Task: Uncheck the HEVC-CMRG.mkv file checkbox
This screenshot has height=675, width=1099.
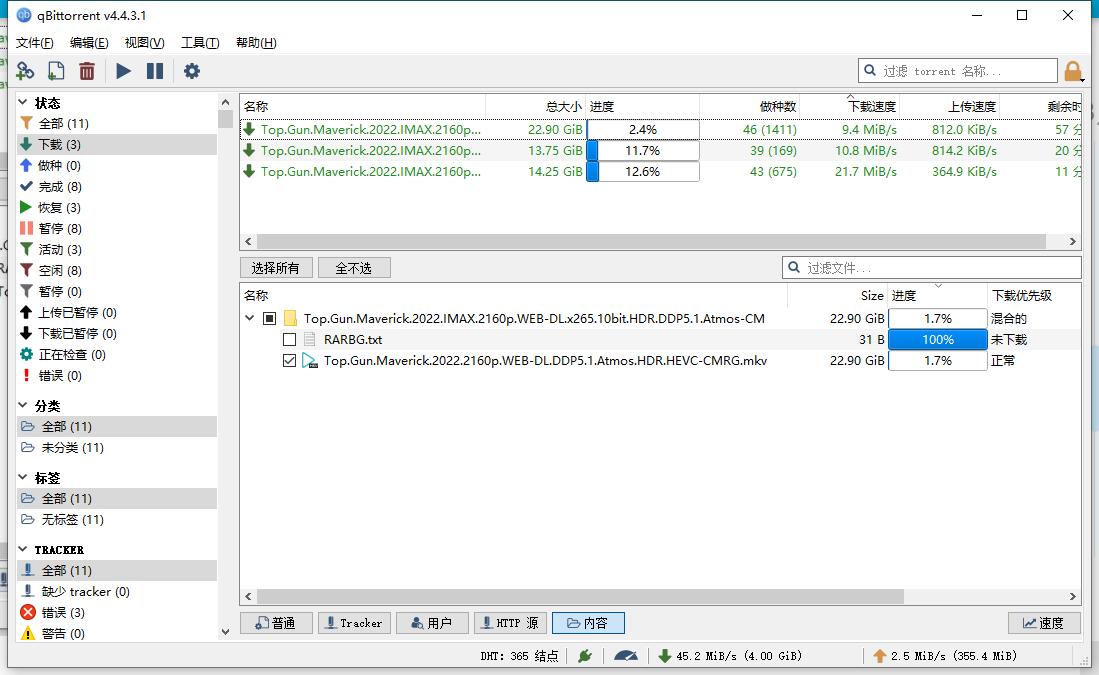Action: point(289,361)
